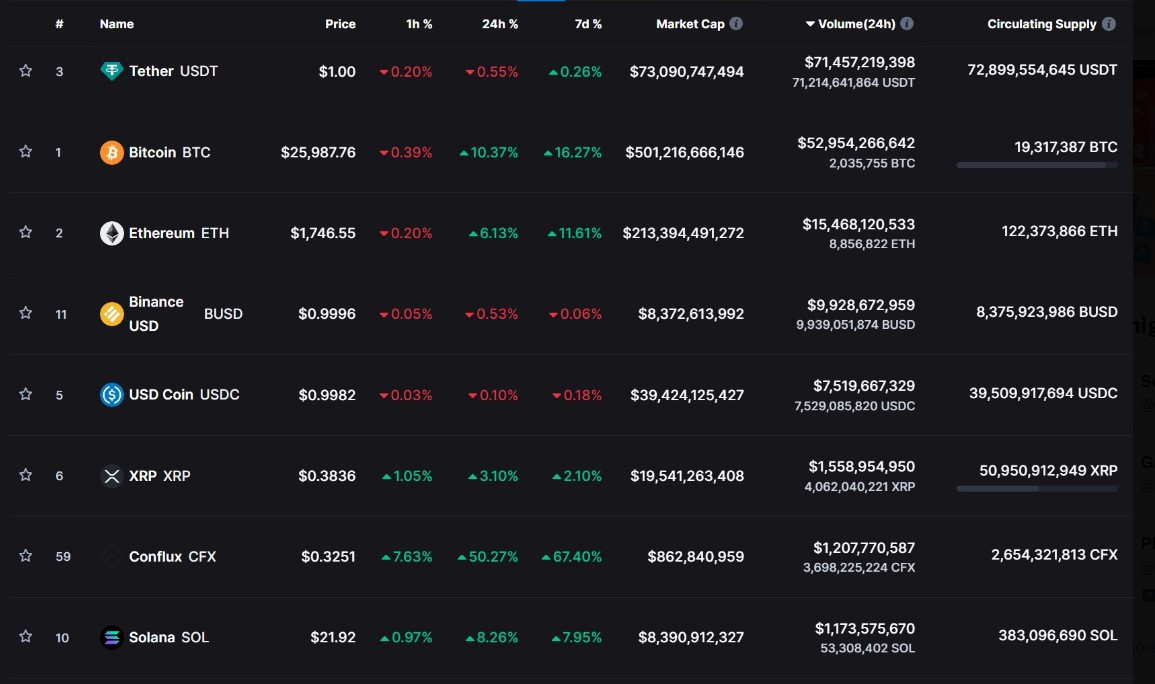Sort by the Name column header
Screen dimensions: 1155x684
(x=116, y=24)
